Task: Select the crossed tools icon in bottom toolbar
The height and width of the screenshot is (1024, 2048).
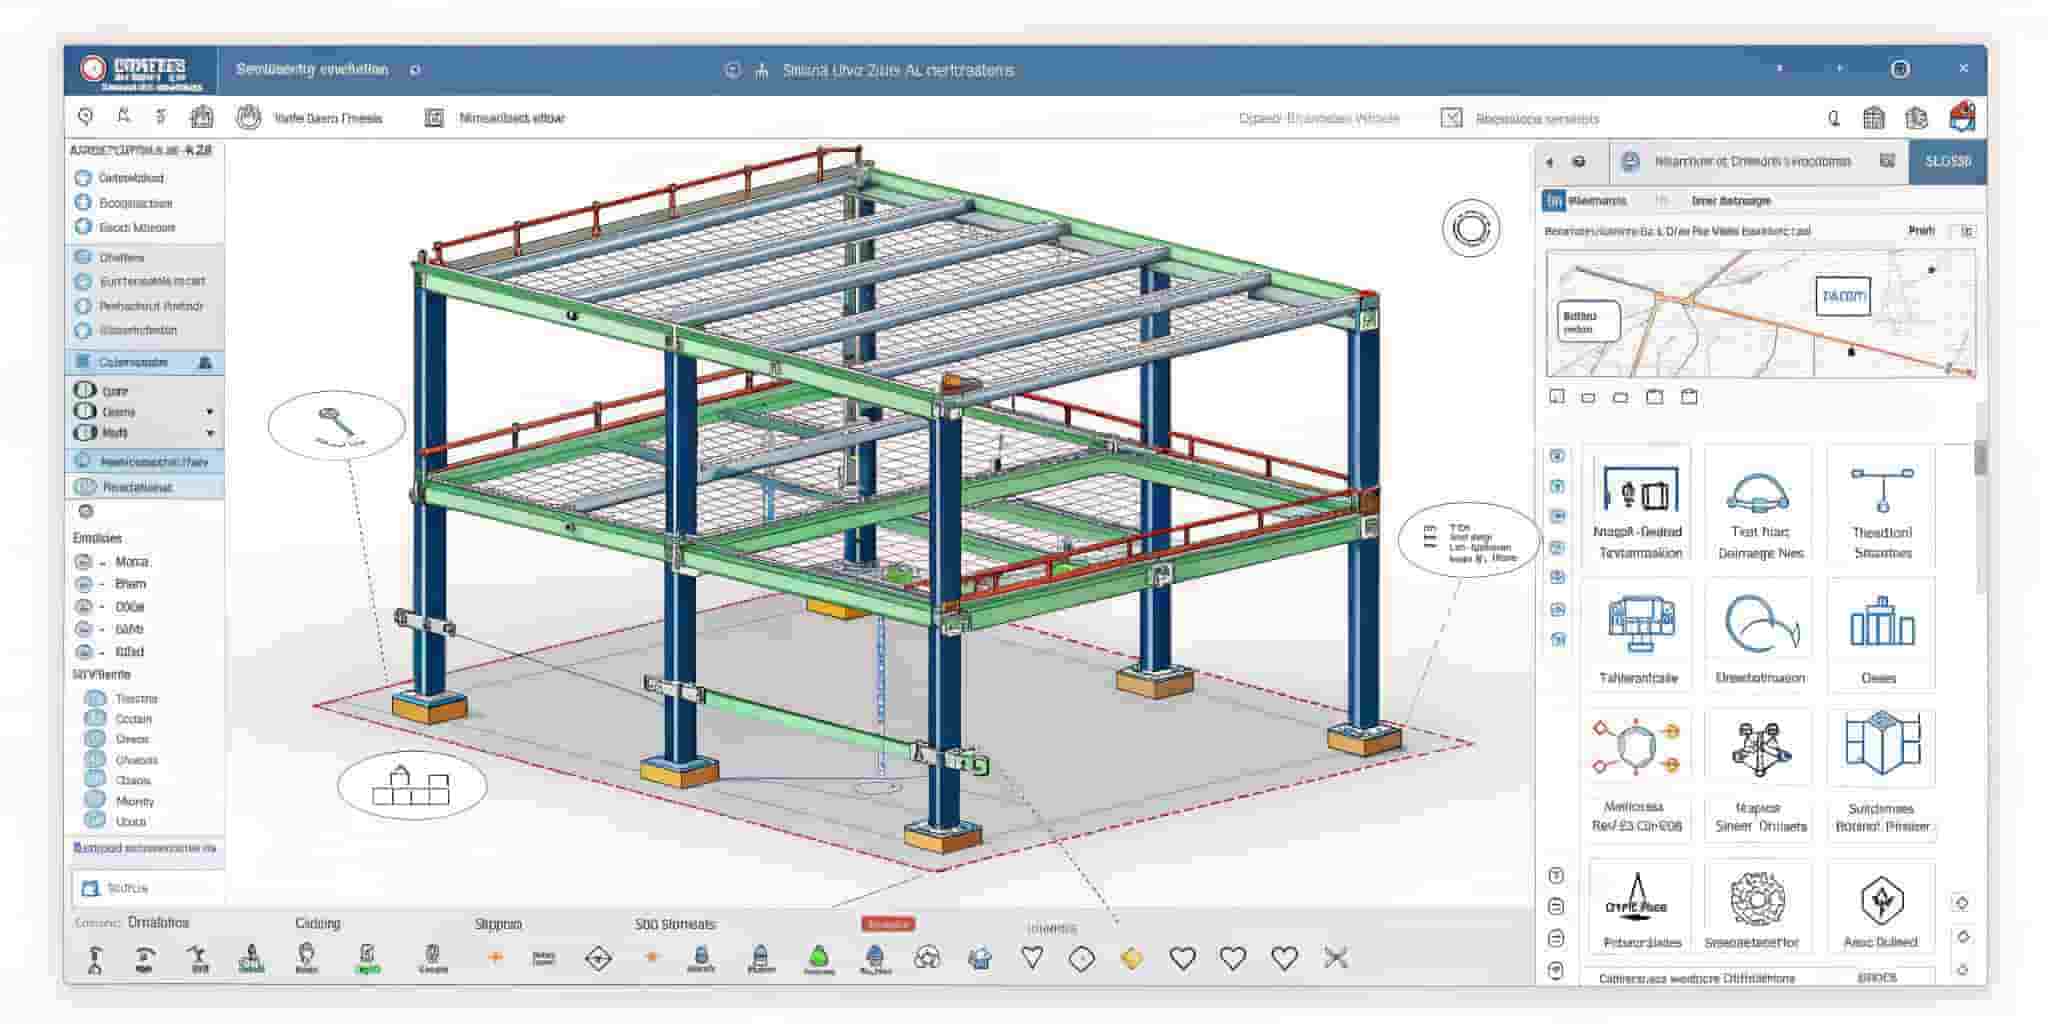Action: pyautogui.click(x=1335, y=958)
